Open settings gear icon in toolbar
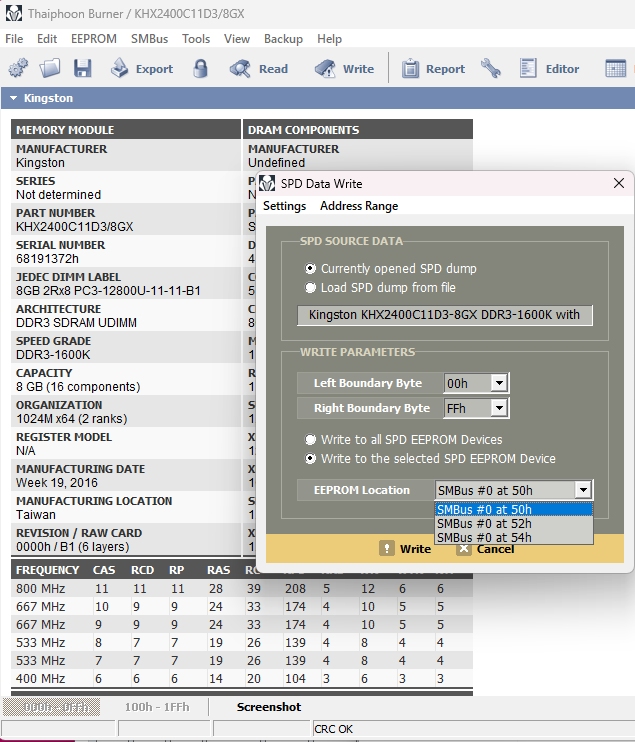Viewport: 635px width, 742px height. tap(18, 69)
